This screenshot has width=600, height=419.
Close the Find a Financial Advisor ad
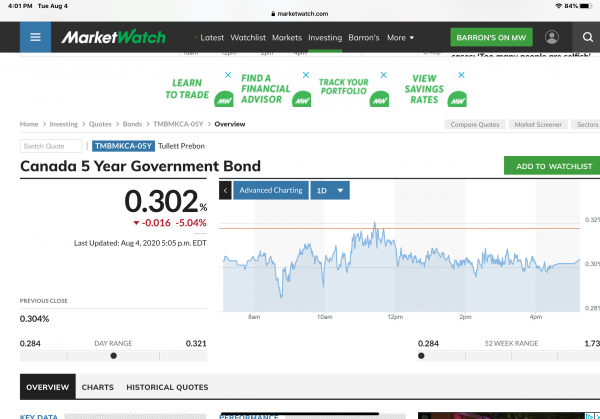[305, 75]
